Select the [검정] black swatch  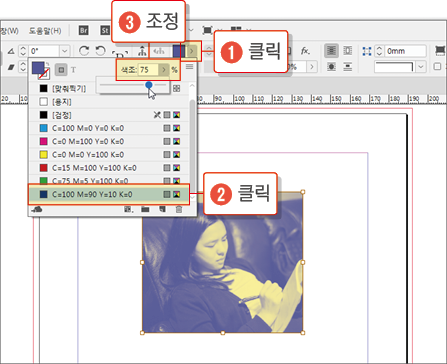pyautogui.click(x=109, y=115)
